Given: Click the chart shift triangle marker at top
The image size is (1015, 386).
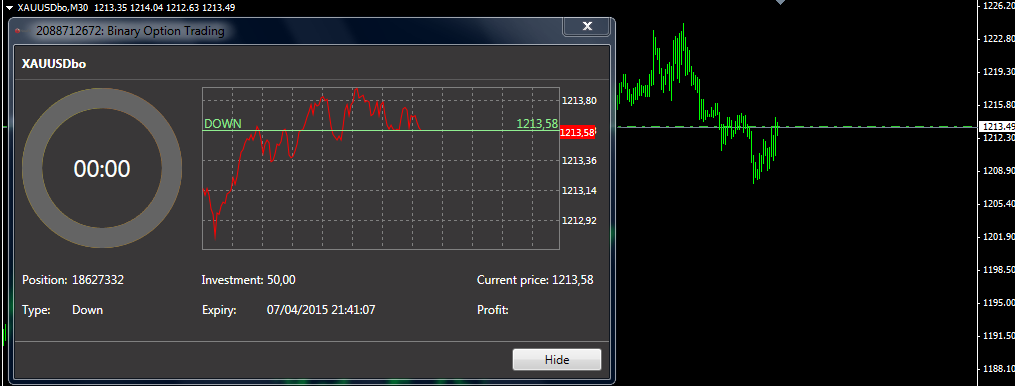Looking at the screenshot, I should tap(781, 3).
